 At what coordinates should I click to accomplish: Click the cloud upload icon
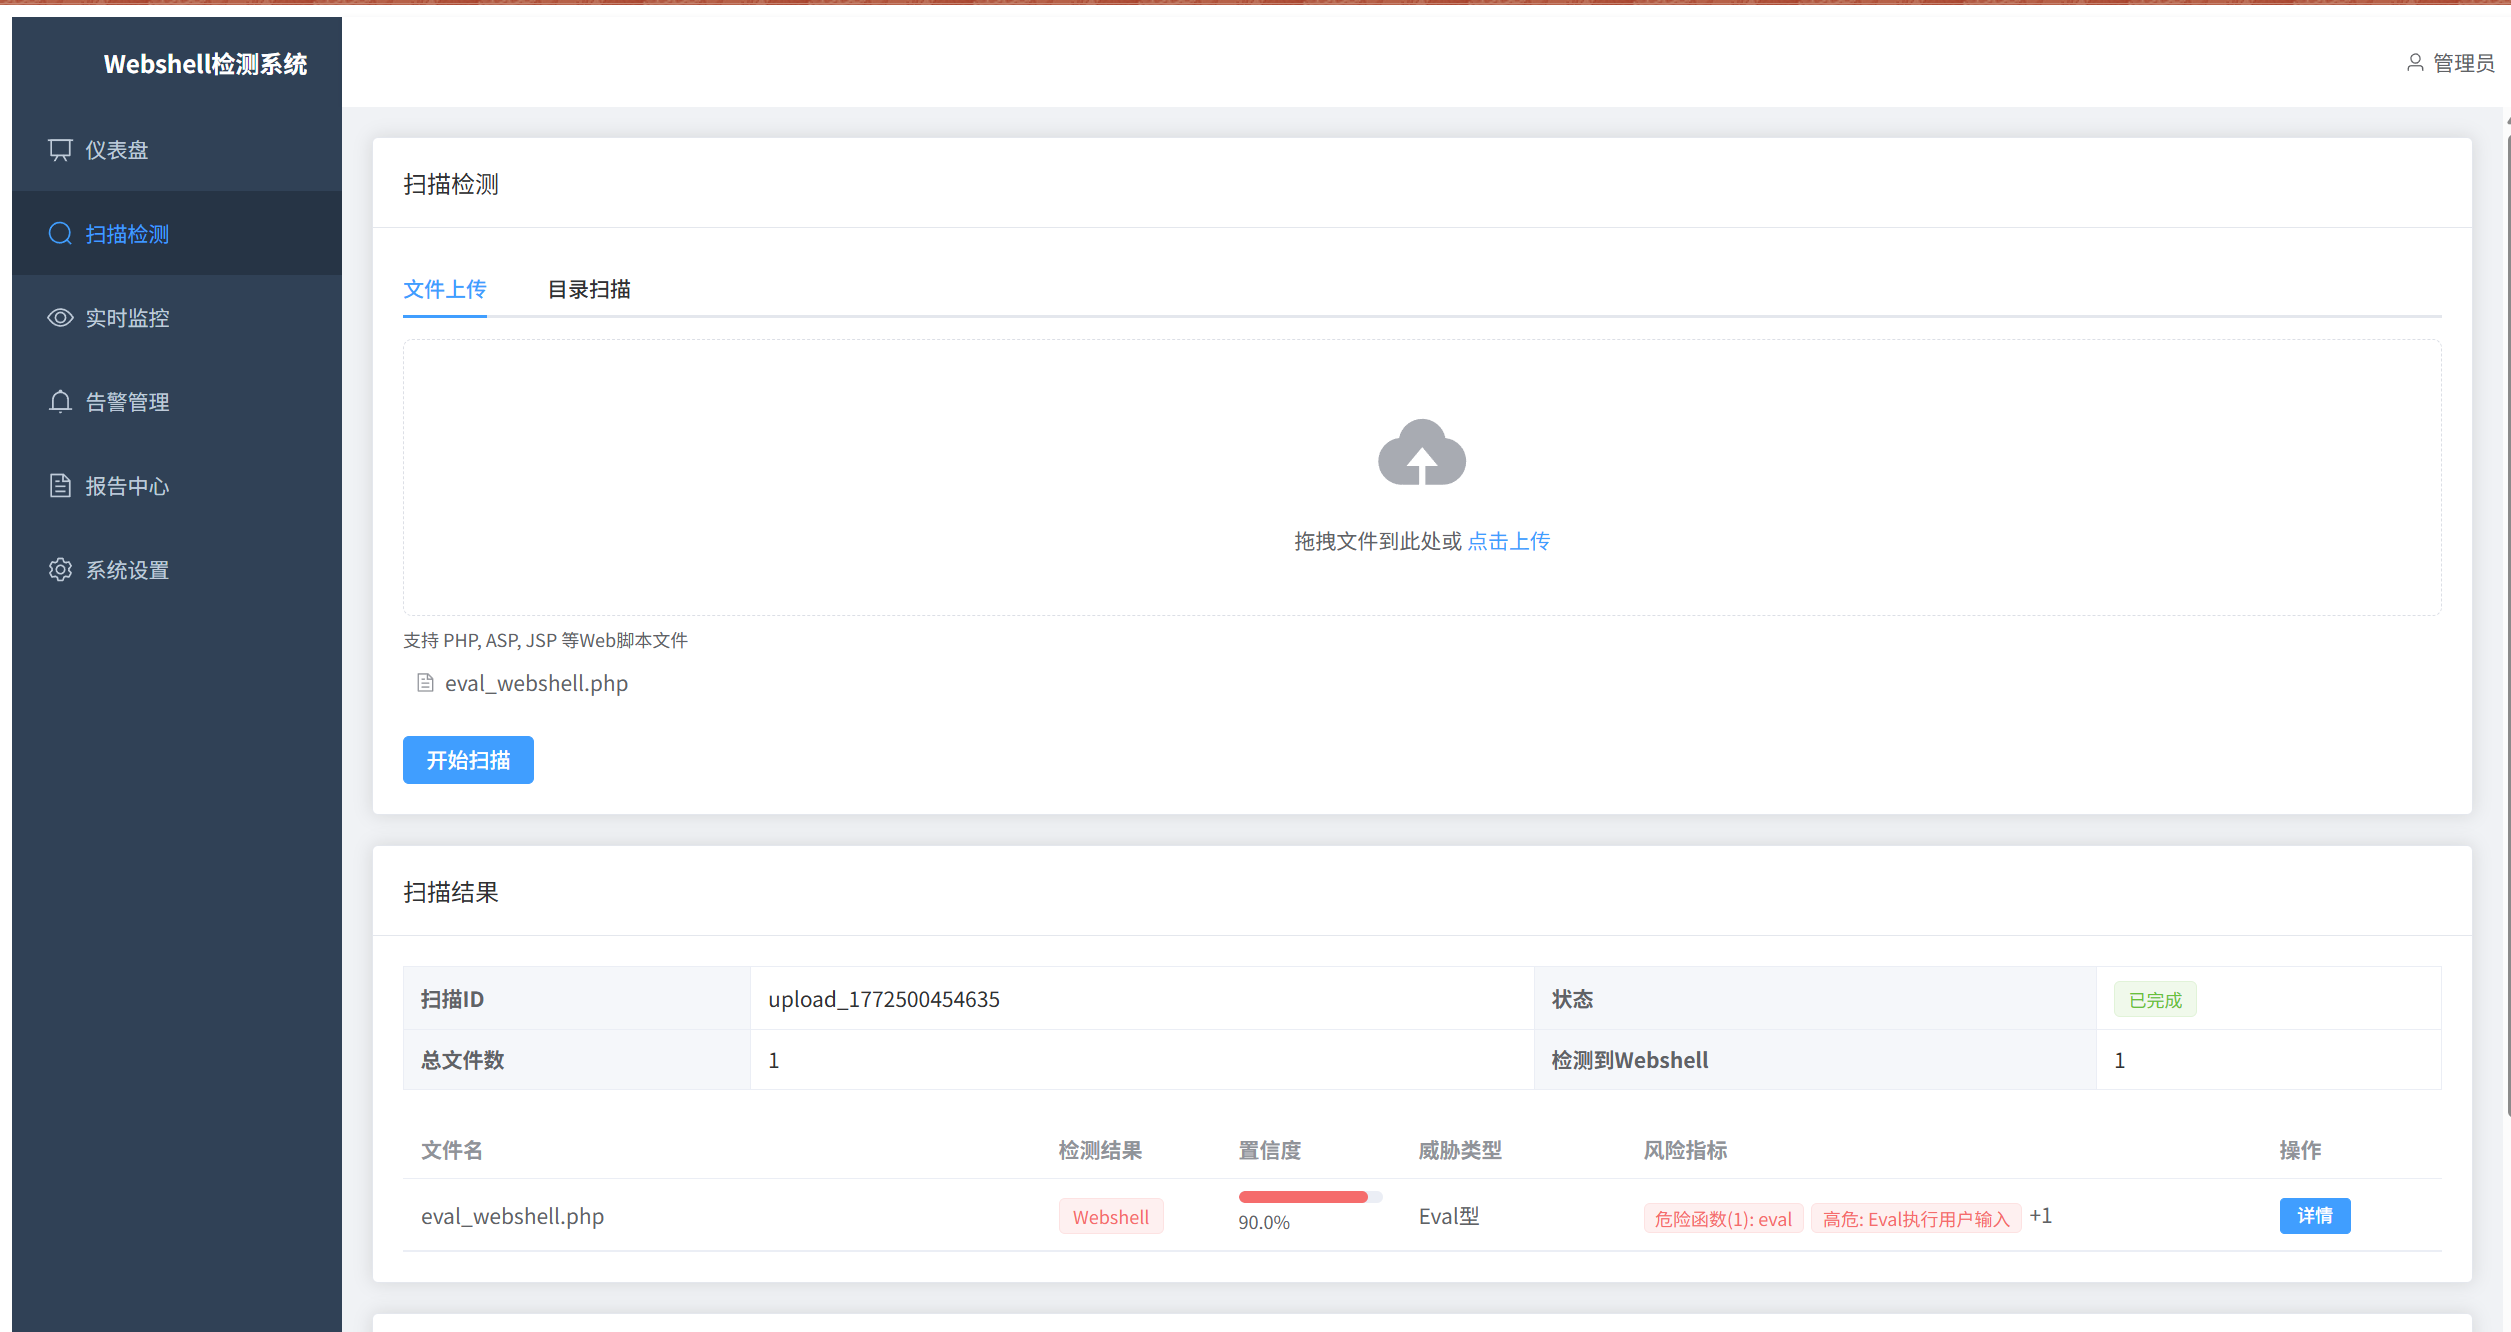coord(1421,454)
